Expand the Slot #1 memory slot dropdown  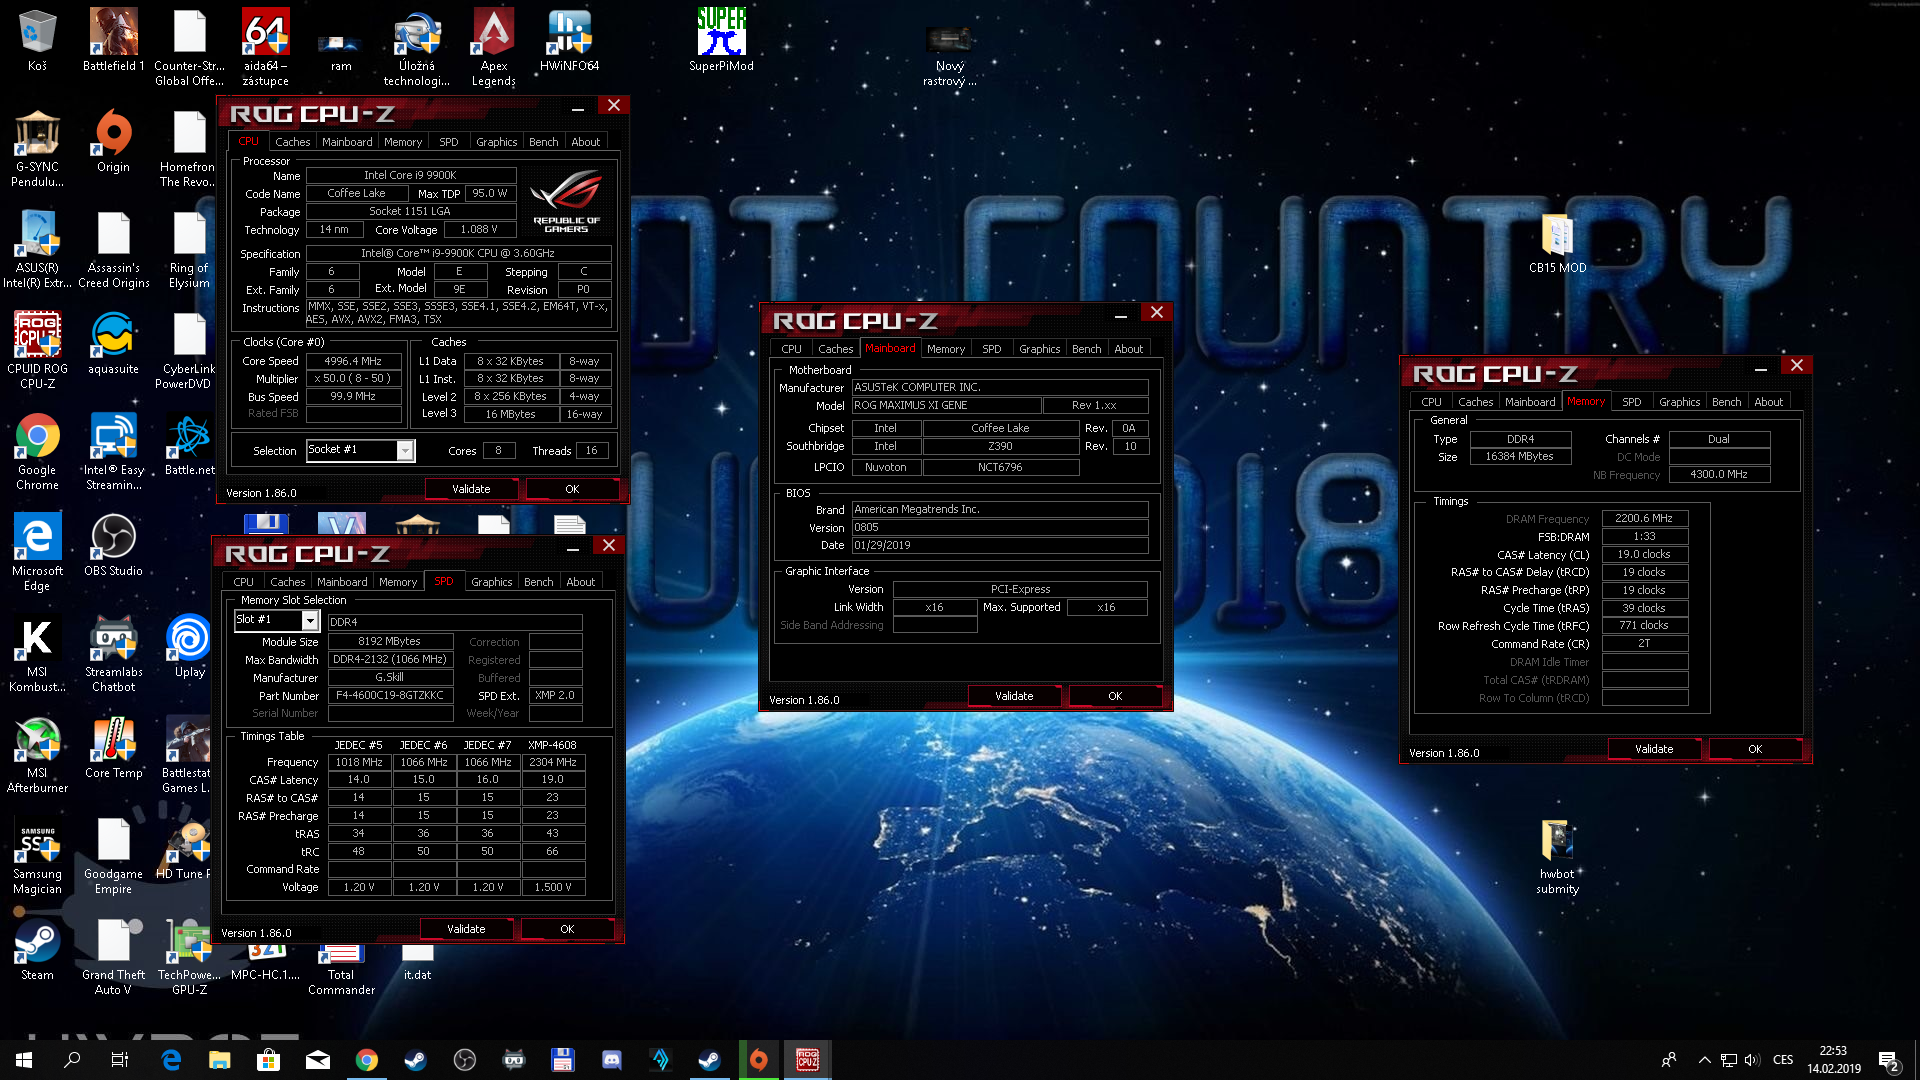(x=310, y=621)
